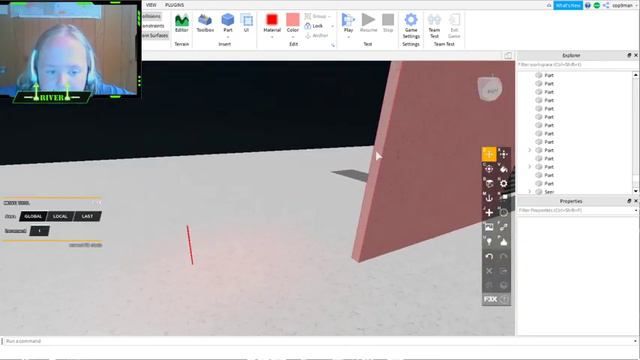Select the F3X Resize tool
Viewport: 640px width, 360px height.
[504, 154]
